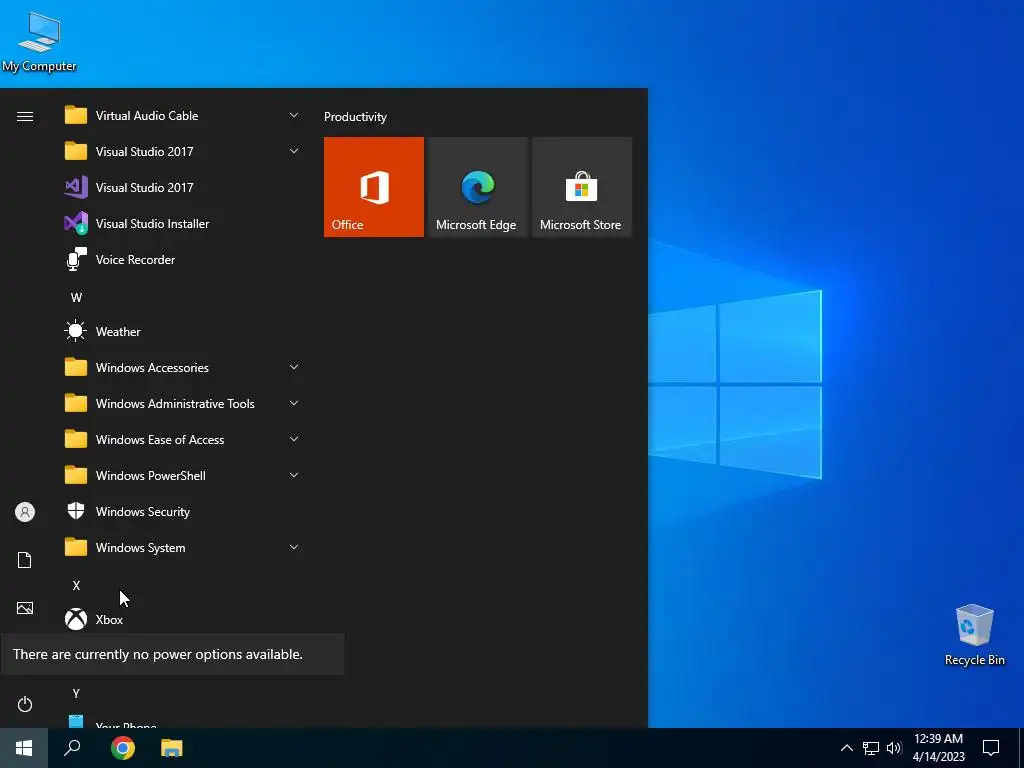Expand the Windows PowerShell folder
Screen dimensions: 1024x768
pos(183,475)
